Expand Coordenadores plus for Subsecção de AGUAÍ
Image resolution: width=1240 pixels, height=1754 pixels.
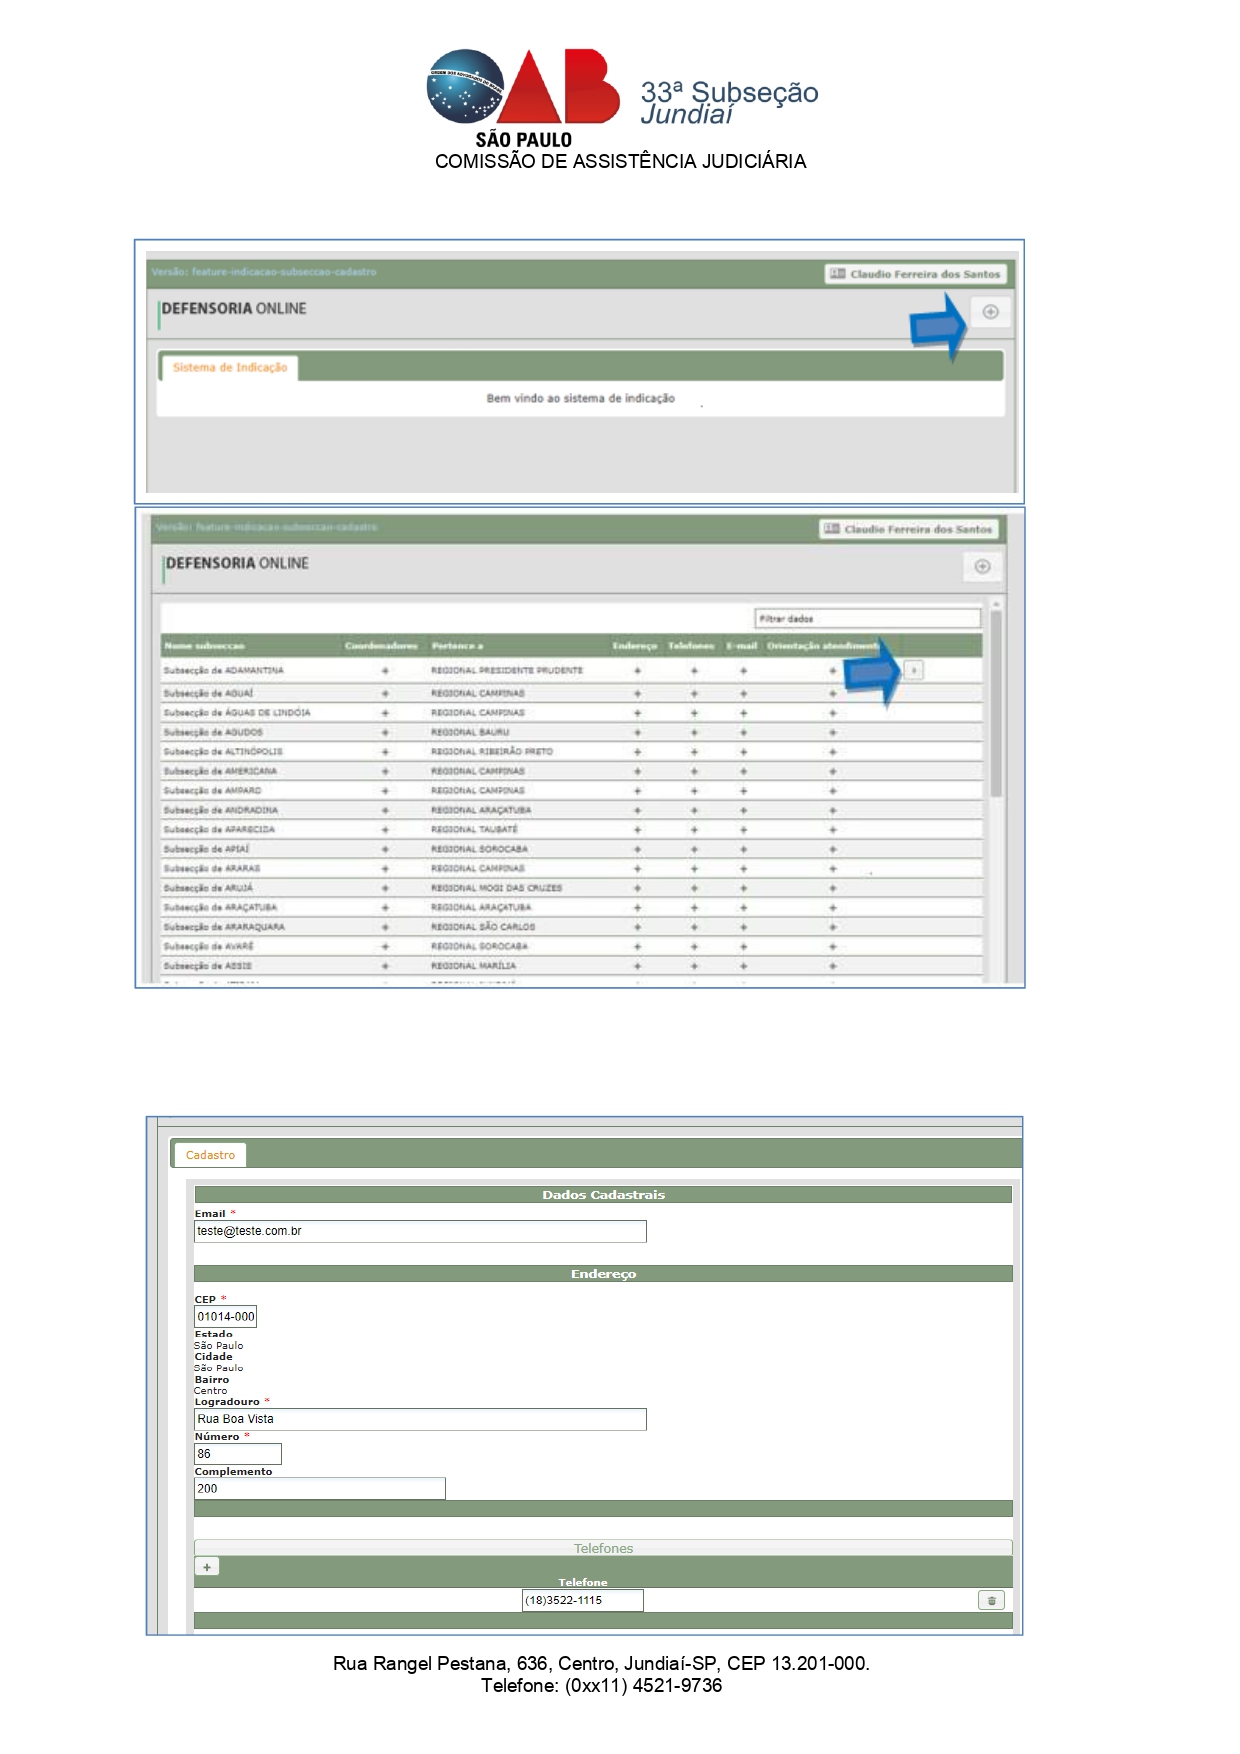385,693
